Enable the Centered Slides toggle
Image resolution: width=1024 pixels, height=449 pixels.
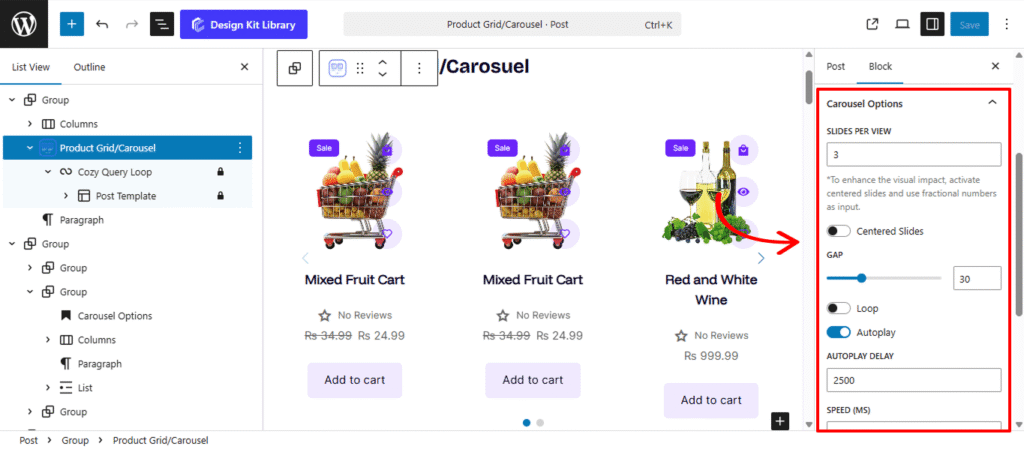point(839,231)
